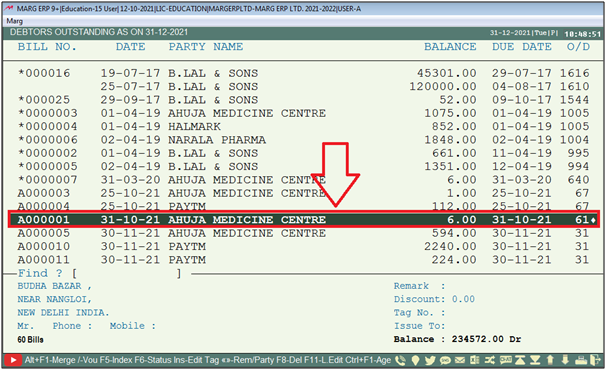Viewport: 607px width, 370px height.
Task: Click BUDHA BAZAR address line
Action: 54,286
